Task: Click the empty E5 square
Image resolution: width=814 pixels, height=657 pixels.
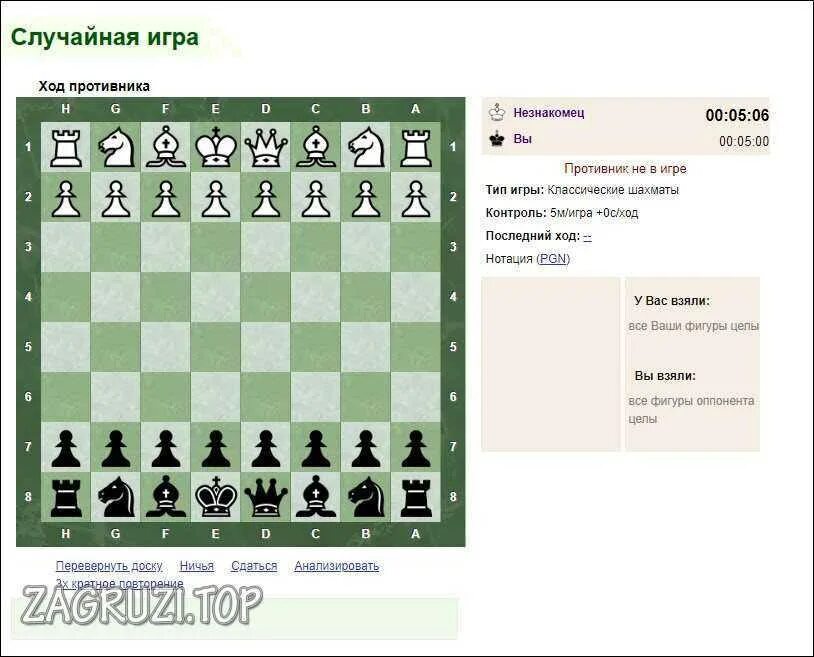Action: (215, 347)
